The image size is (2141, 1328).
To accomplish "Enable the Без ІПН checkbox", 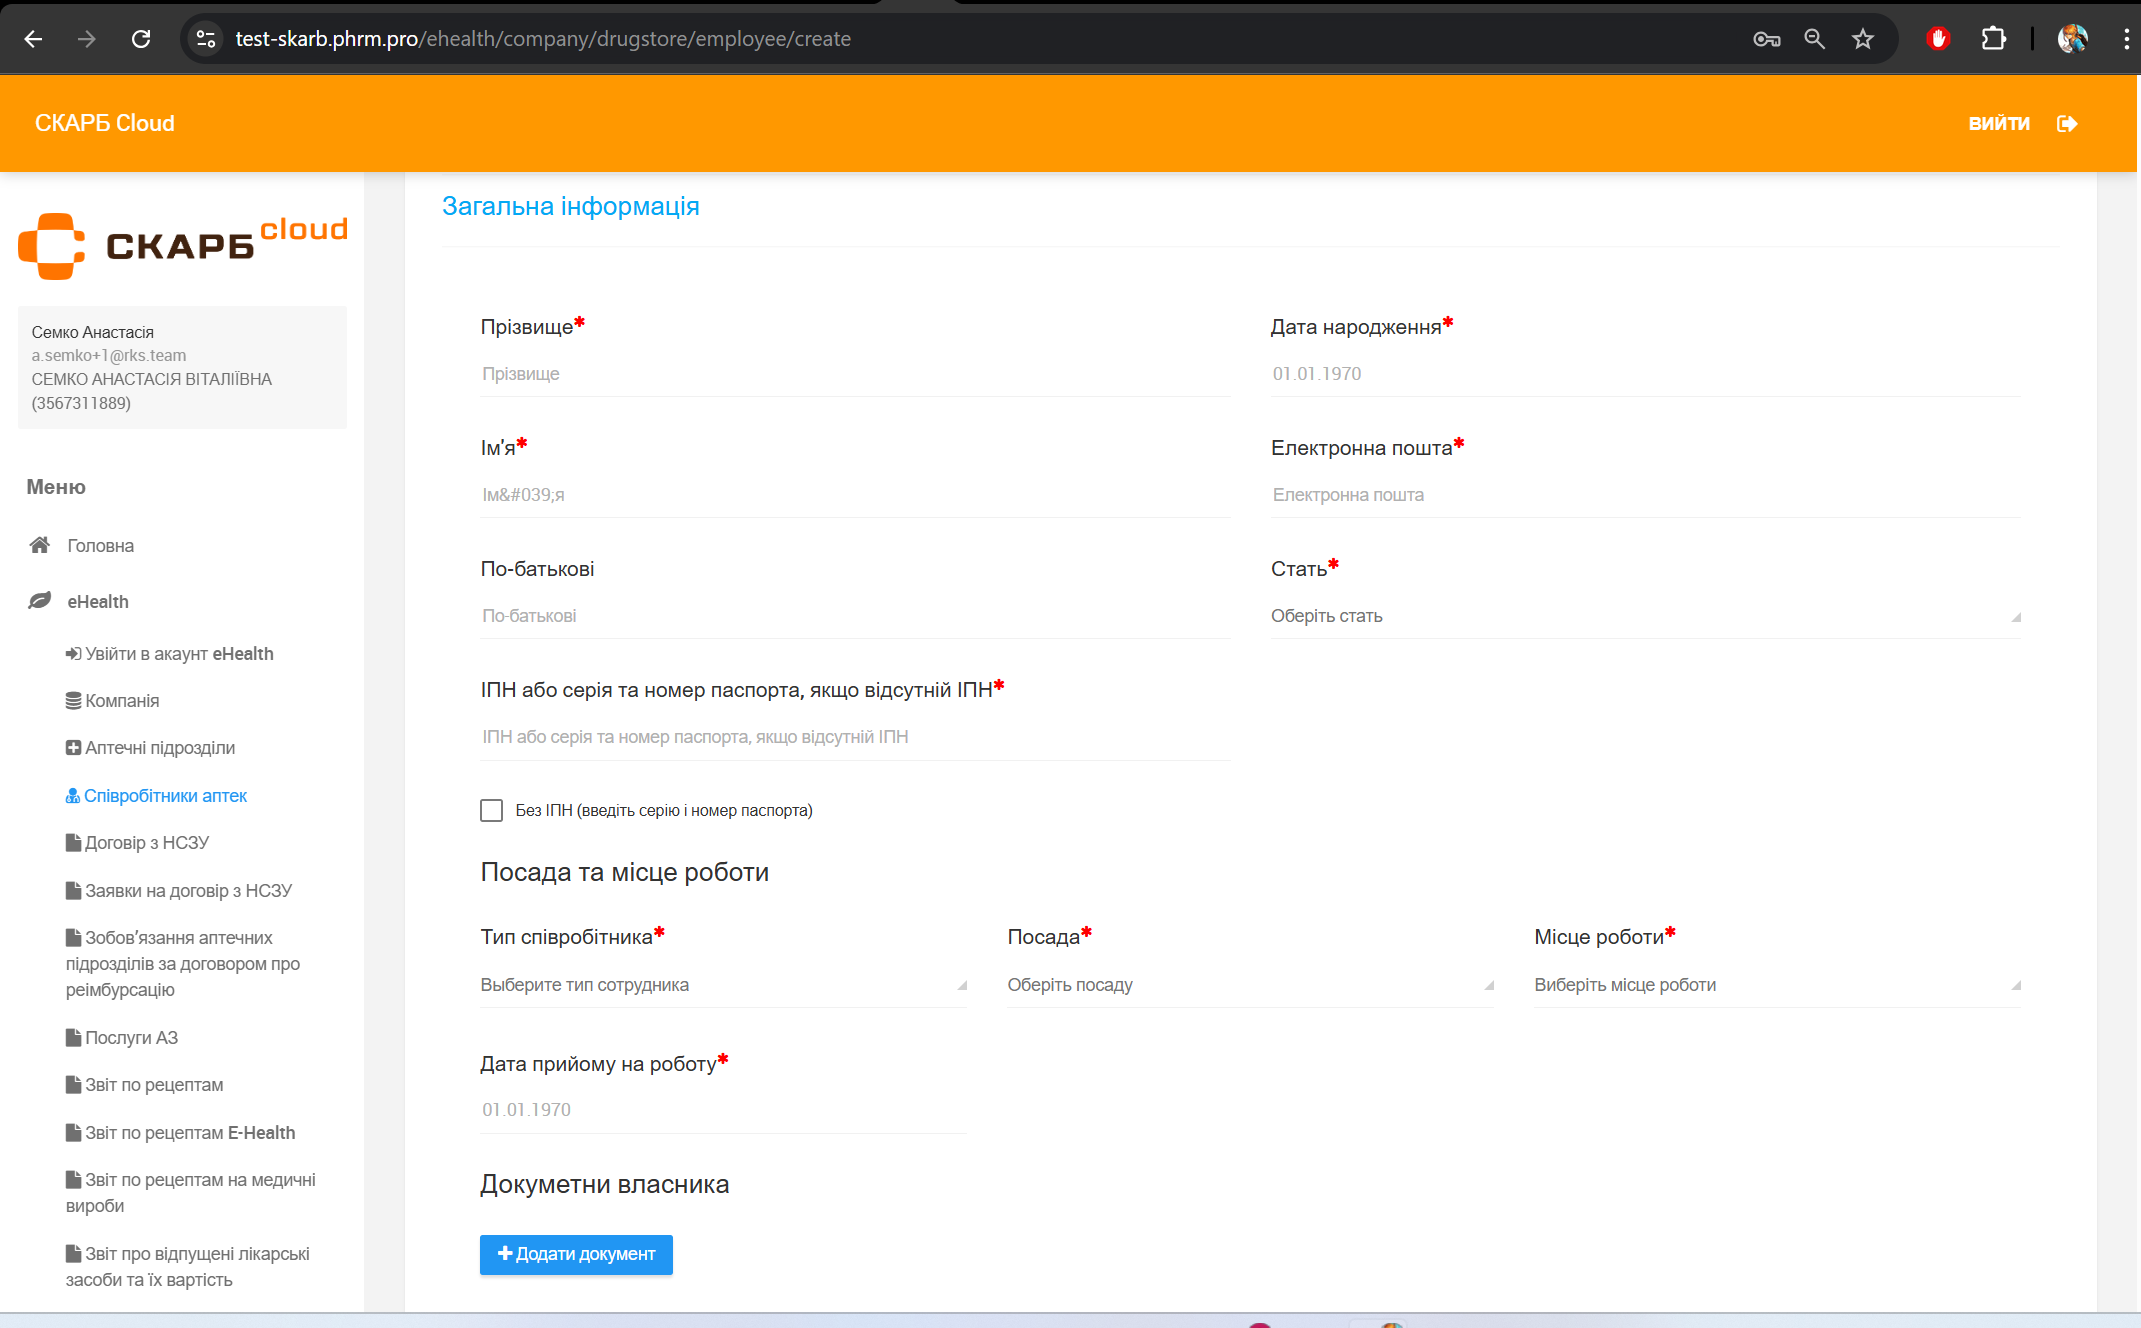I will 491,810.
